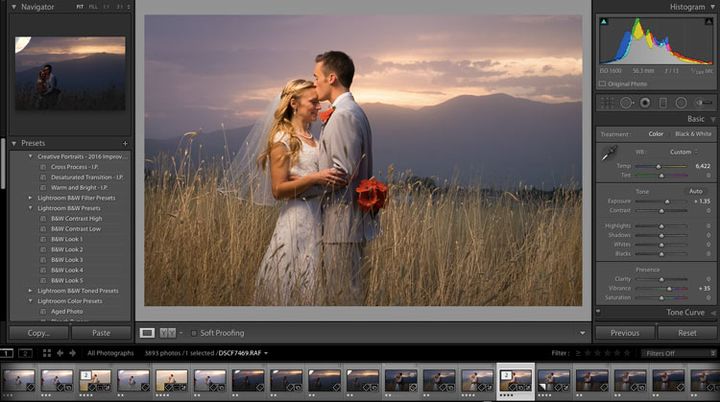Collapse the Lightroom B&W Presets folder
Screen dimensions: 720x402
pyautogui.click(x=30, y=207)
